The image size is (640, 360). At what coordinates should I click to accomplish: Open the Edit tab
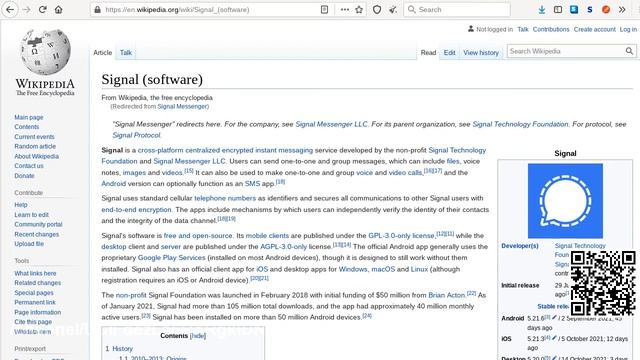449,53
